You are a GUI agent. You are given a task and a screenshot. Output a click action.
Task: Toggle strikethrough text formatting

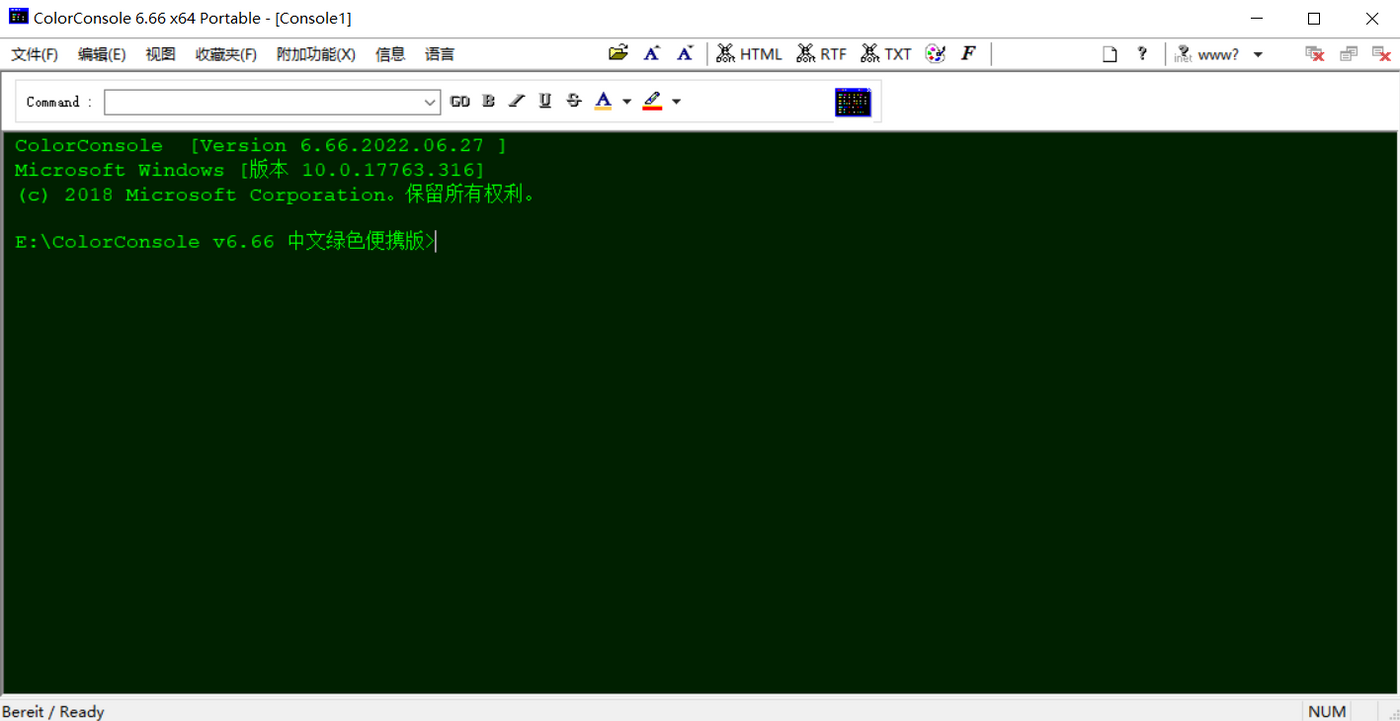point(573,101)
